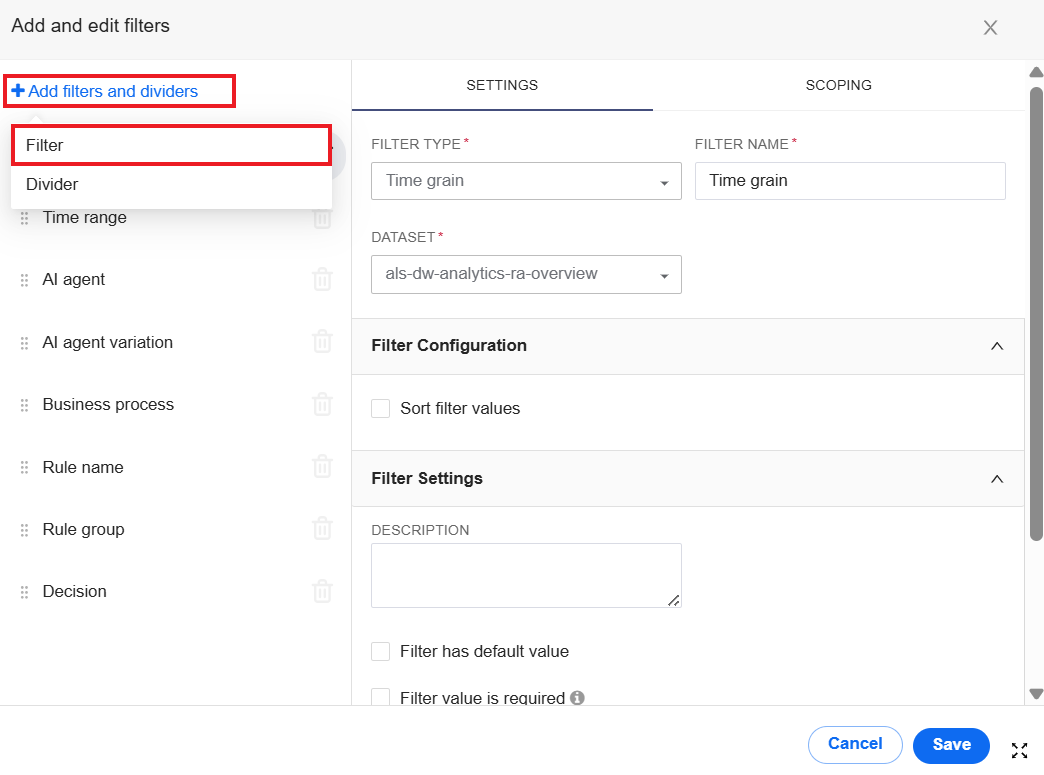
Task: Toggle fullscreen dialog expand icon
Action: [x=1019, y=750]
